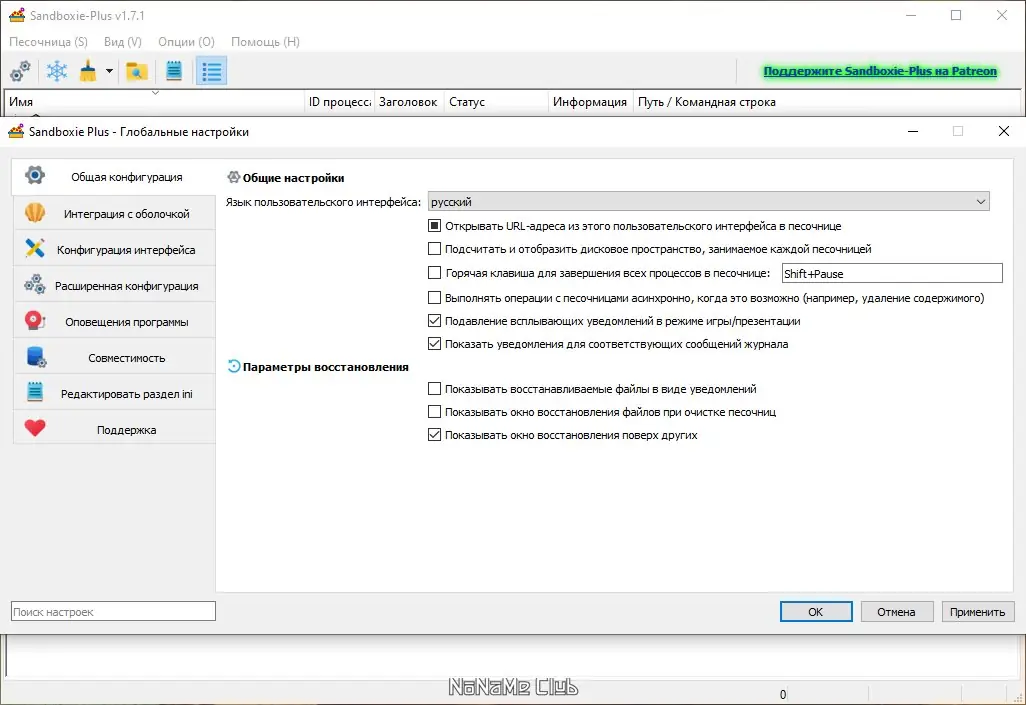Click the ID процесса column header
The width and height of the screenshot is (1026, 705).
[x=340, y=102]
